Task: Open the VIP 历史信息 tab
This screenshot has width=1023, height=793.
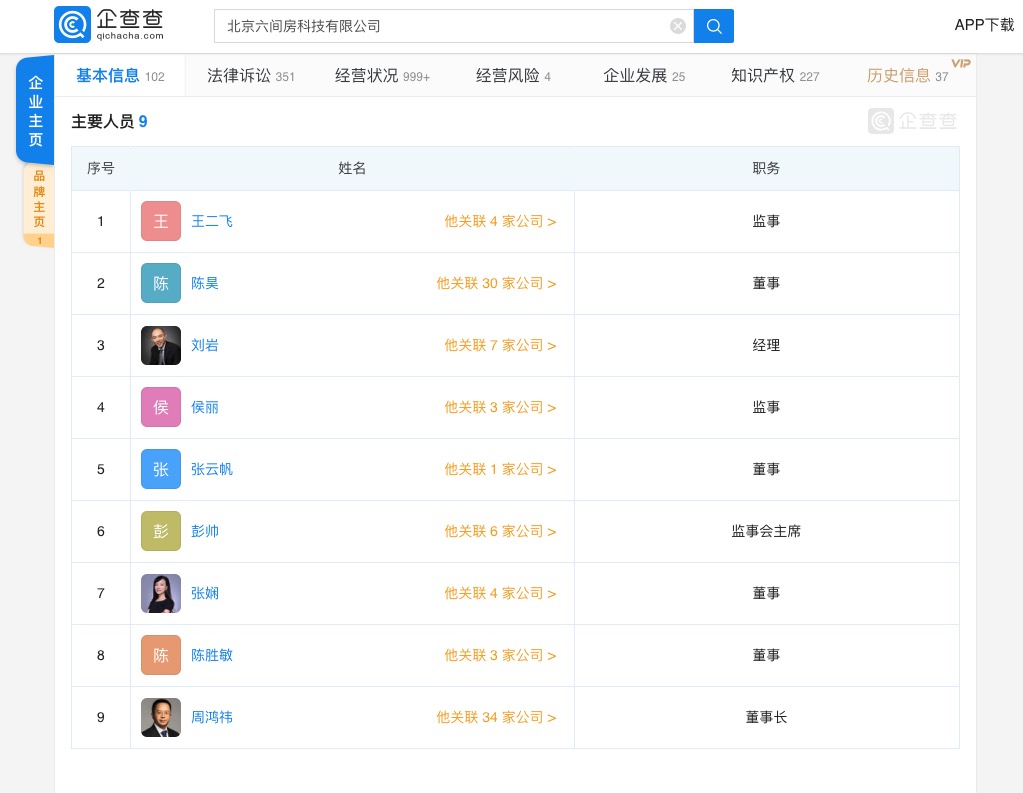Action: (x=907, y=76)
